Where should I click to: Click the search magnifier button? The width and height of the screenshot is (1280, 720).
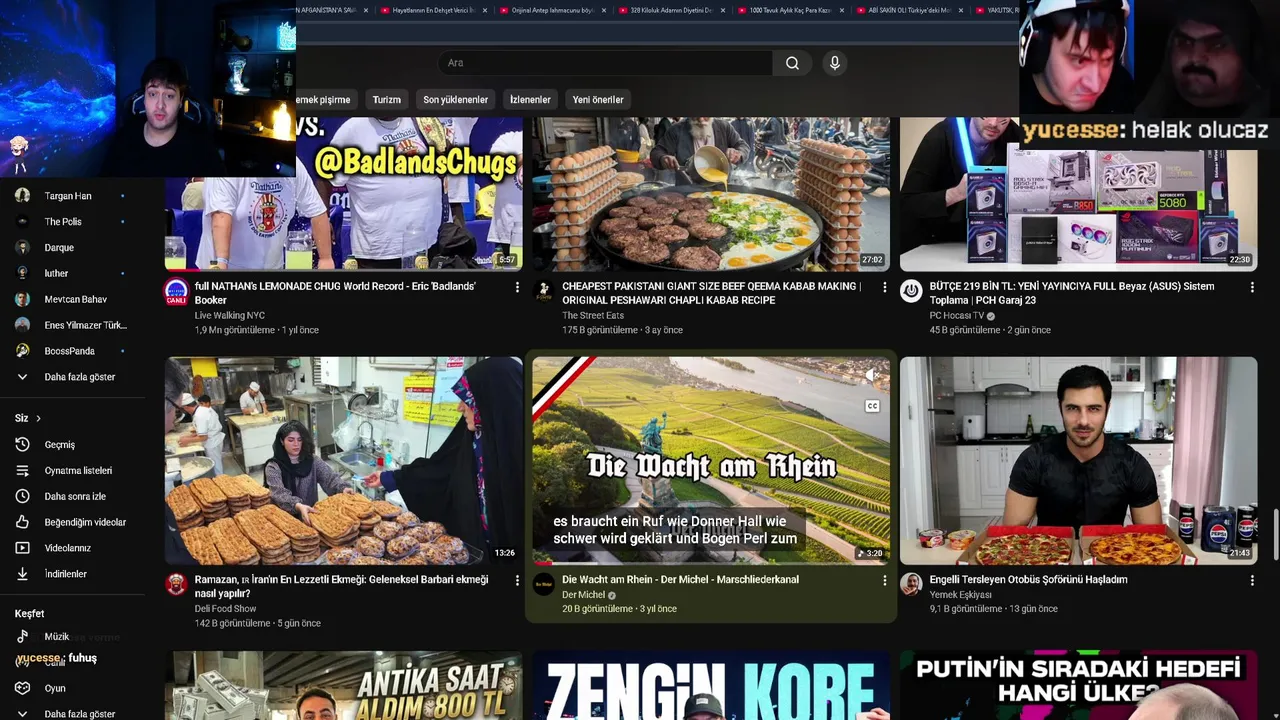(792, 63)
